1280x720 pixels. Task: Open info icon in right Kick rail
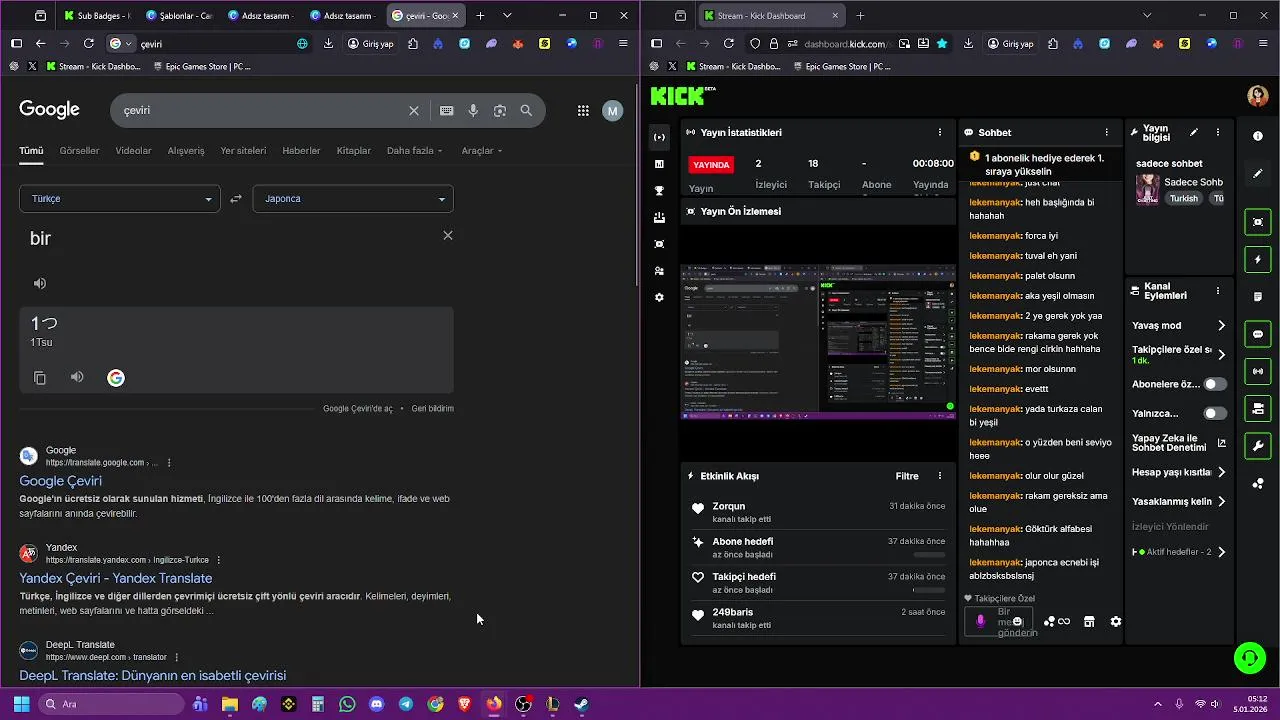pos(1258,136)
